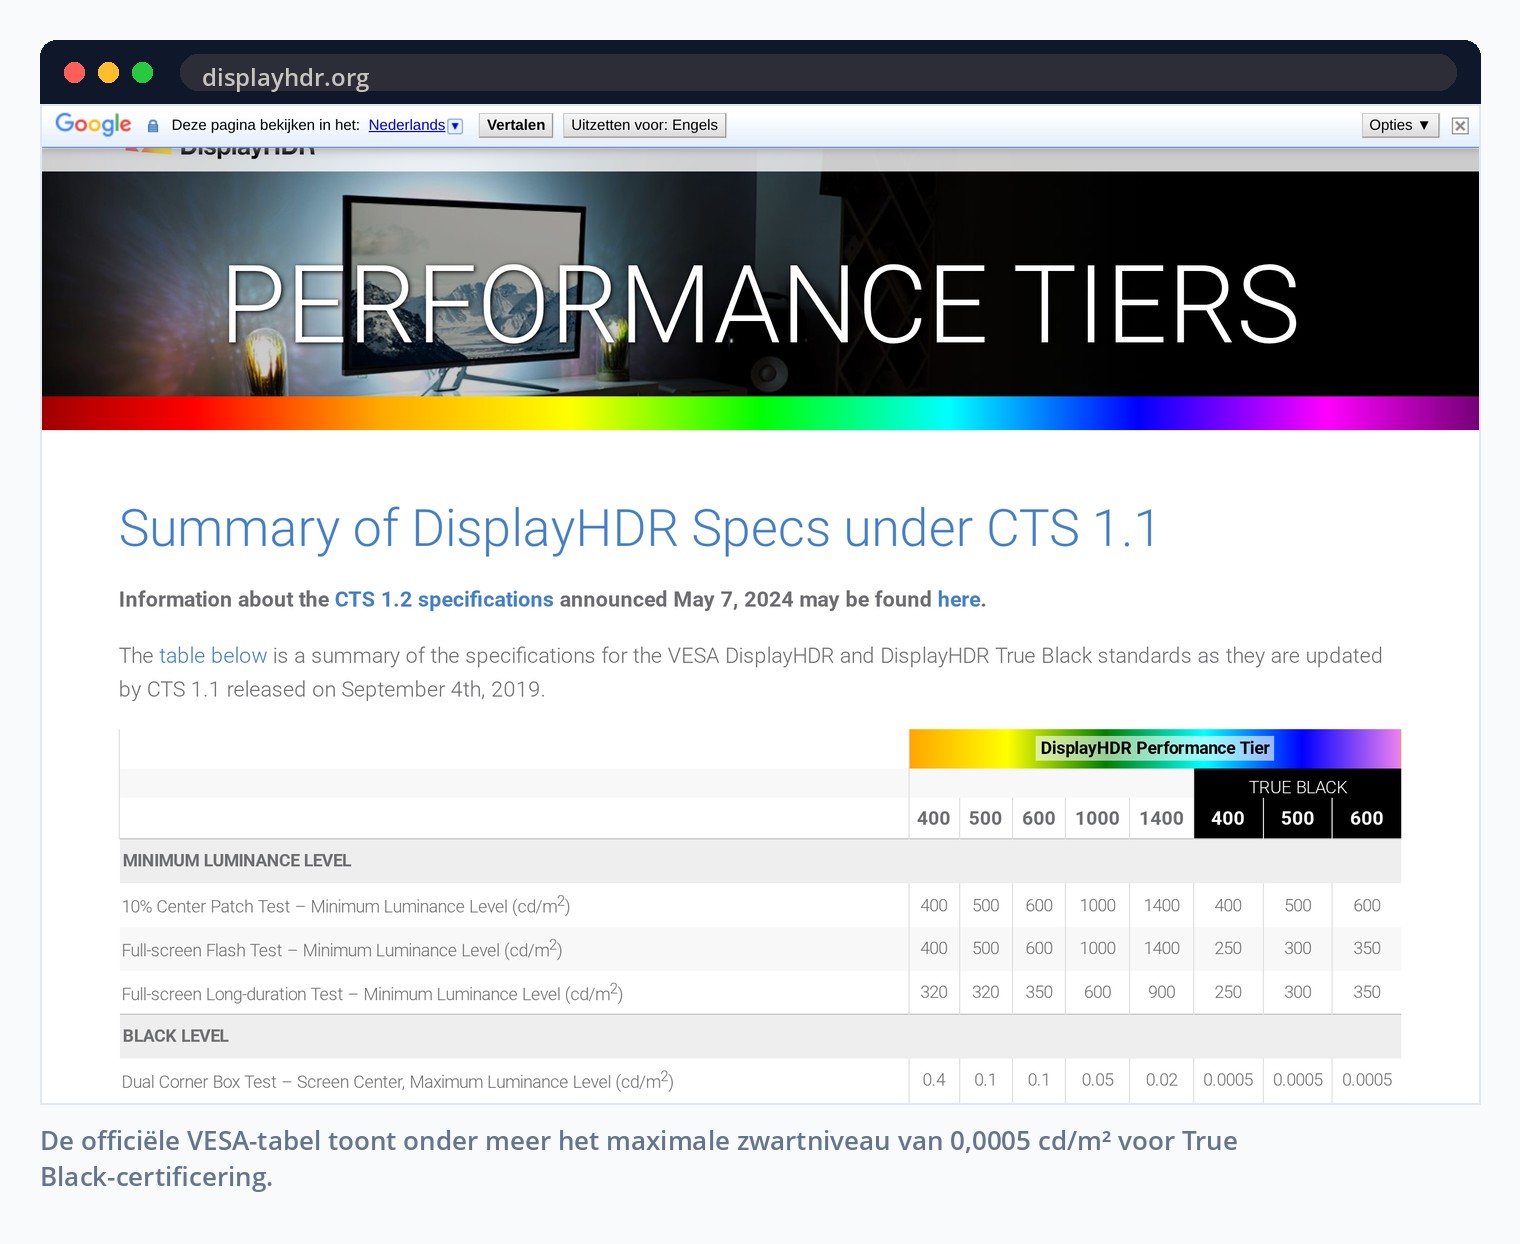Click the green maximize dot
The width and height of the screenshot is (1520, 1244).
point(142,72)
